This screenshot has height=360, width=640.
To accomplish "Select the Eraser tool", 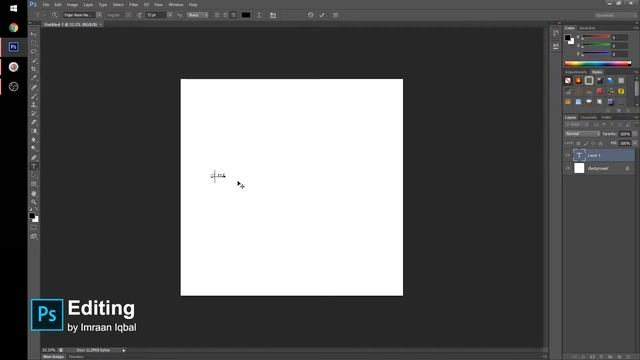I will (34, 122).
